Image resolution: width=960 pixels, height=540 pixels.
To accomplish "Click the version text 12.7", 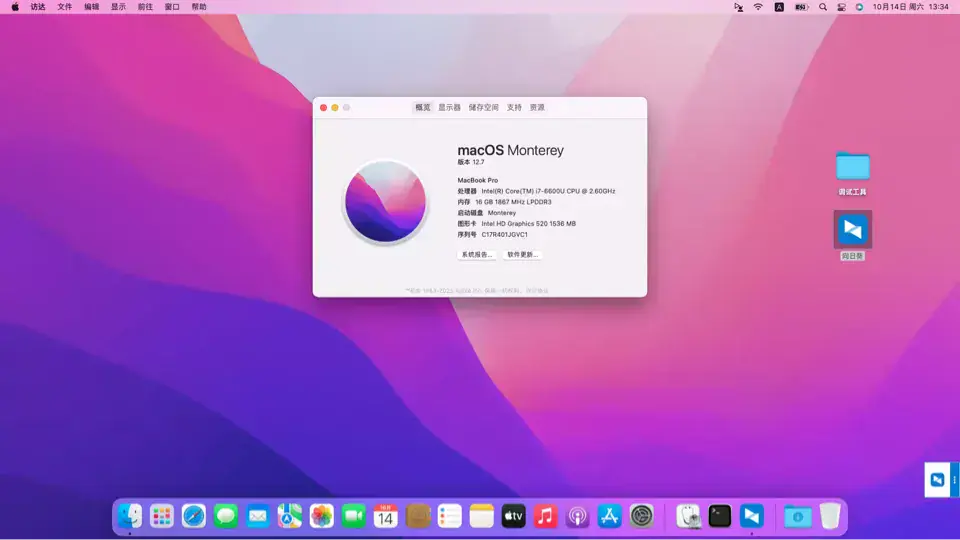I will (x=478, y=162).
